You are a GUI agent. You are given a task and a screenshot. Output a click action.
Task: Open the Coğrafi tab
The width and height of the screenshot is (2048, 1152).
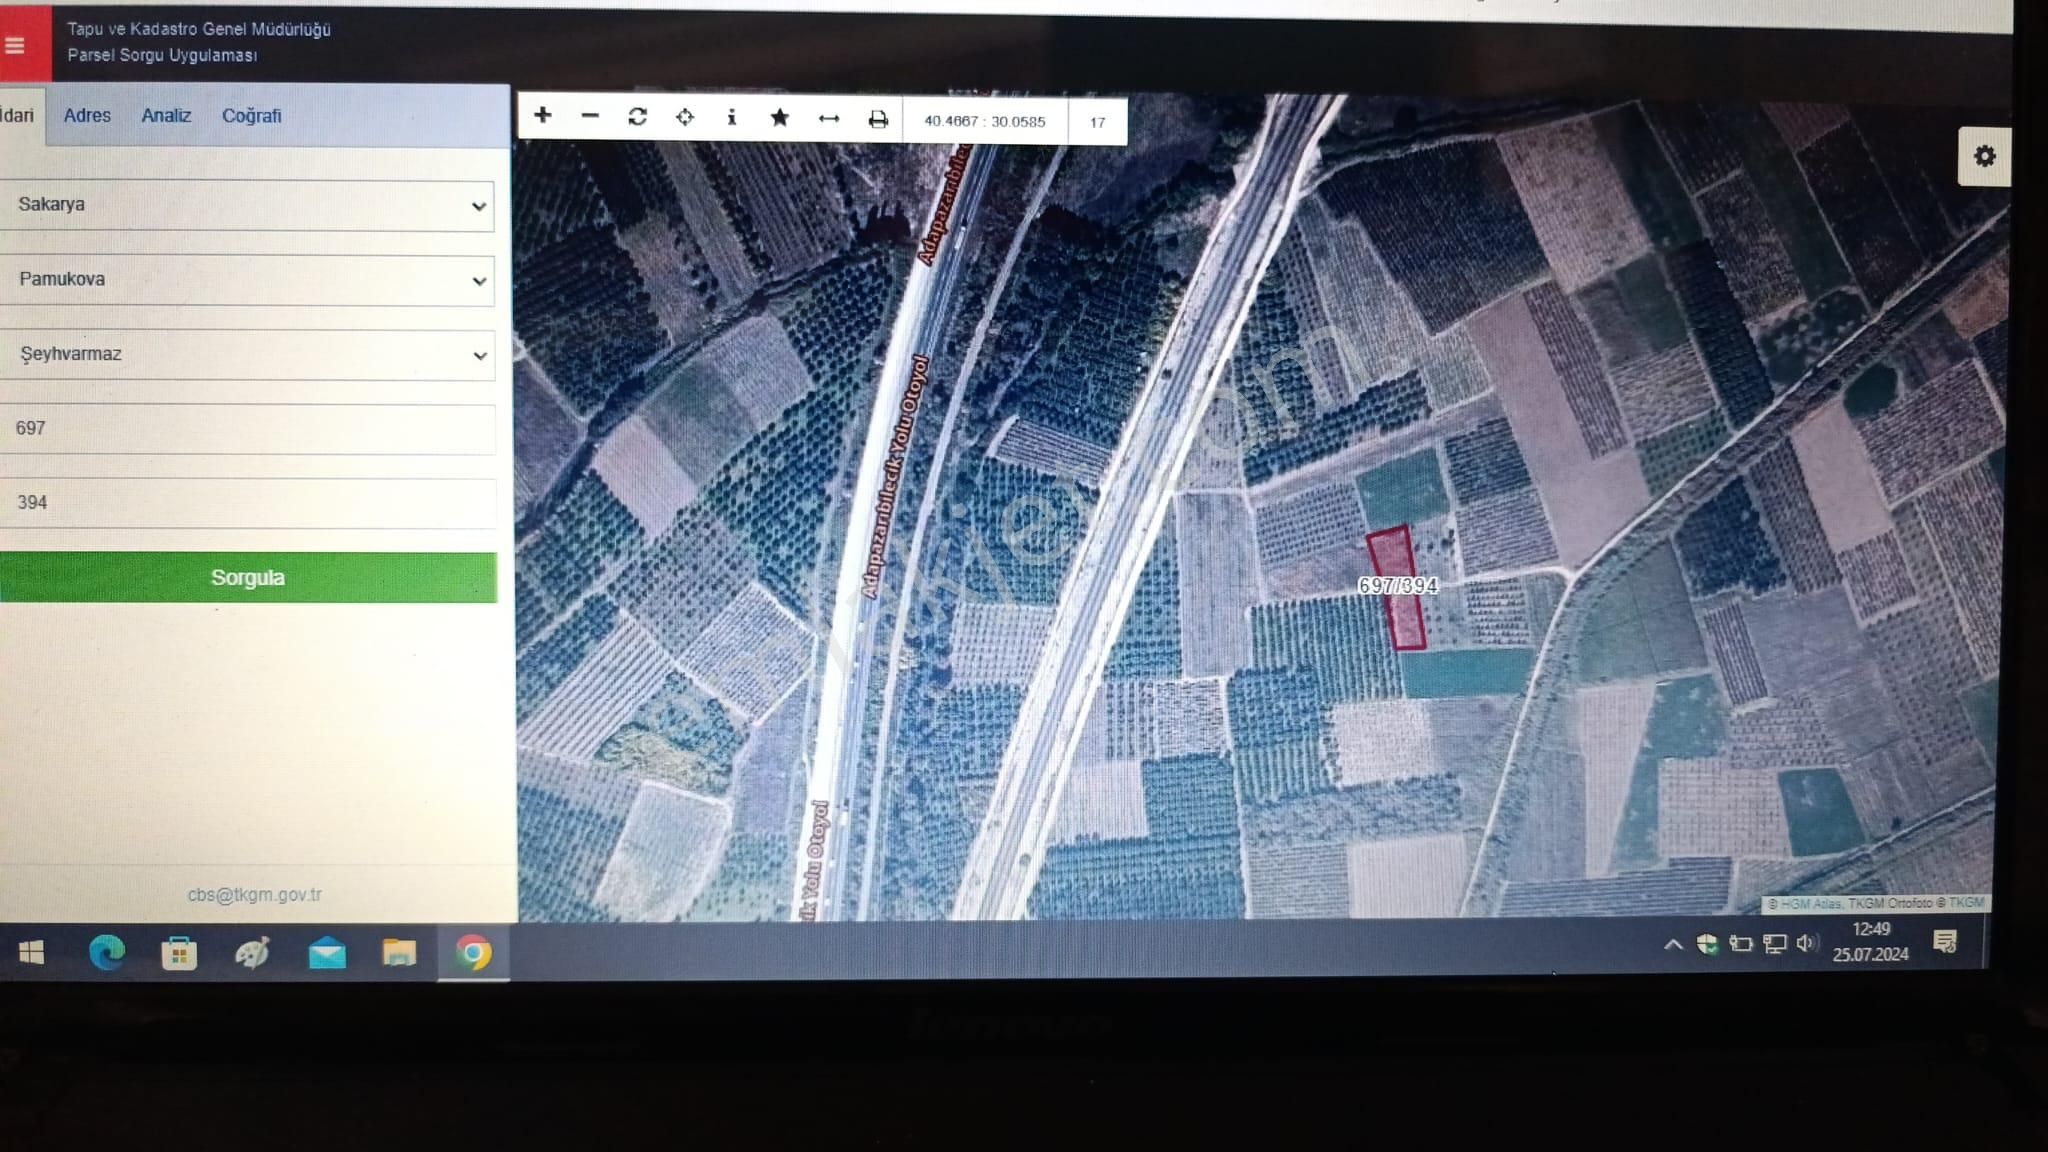coord(251,116)
